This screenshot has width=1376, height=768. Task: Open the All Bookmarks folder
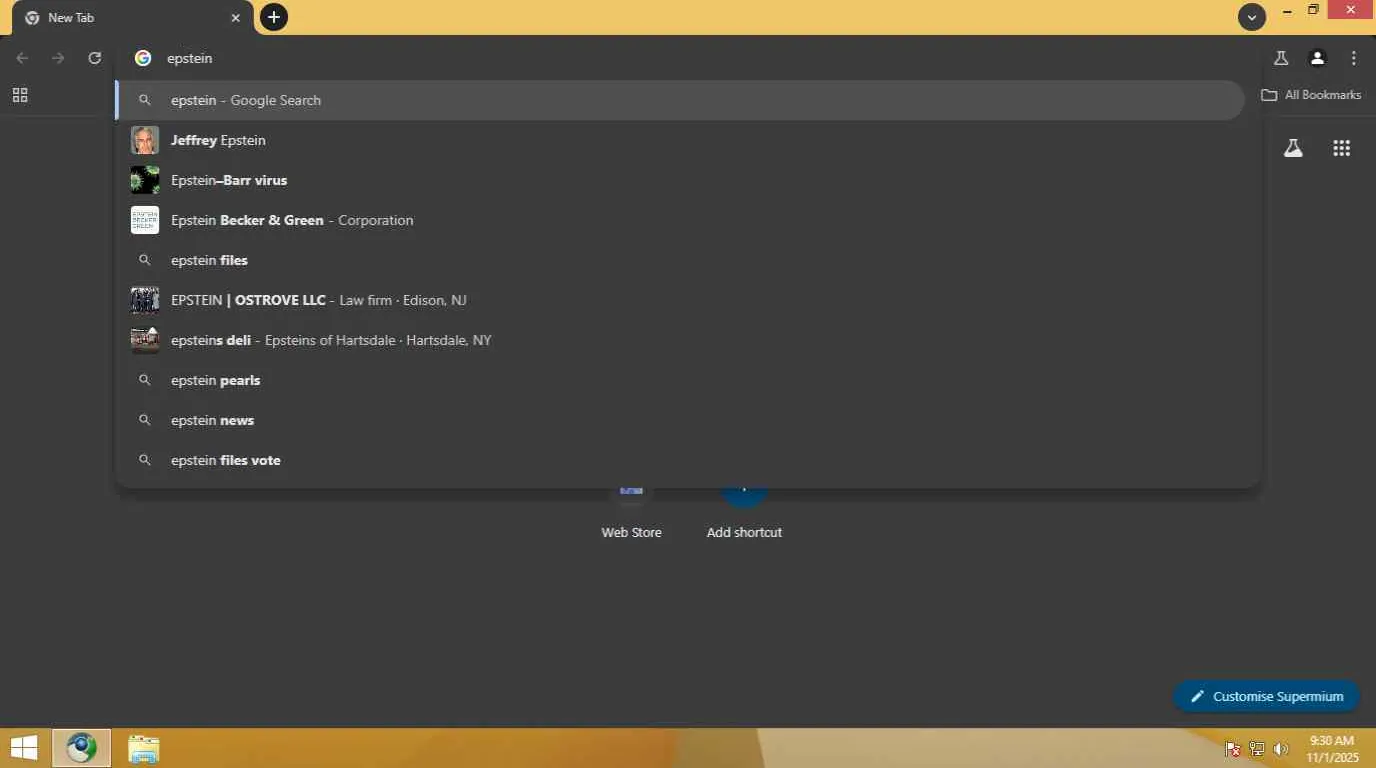coord(1311,95)
